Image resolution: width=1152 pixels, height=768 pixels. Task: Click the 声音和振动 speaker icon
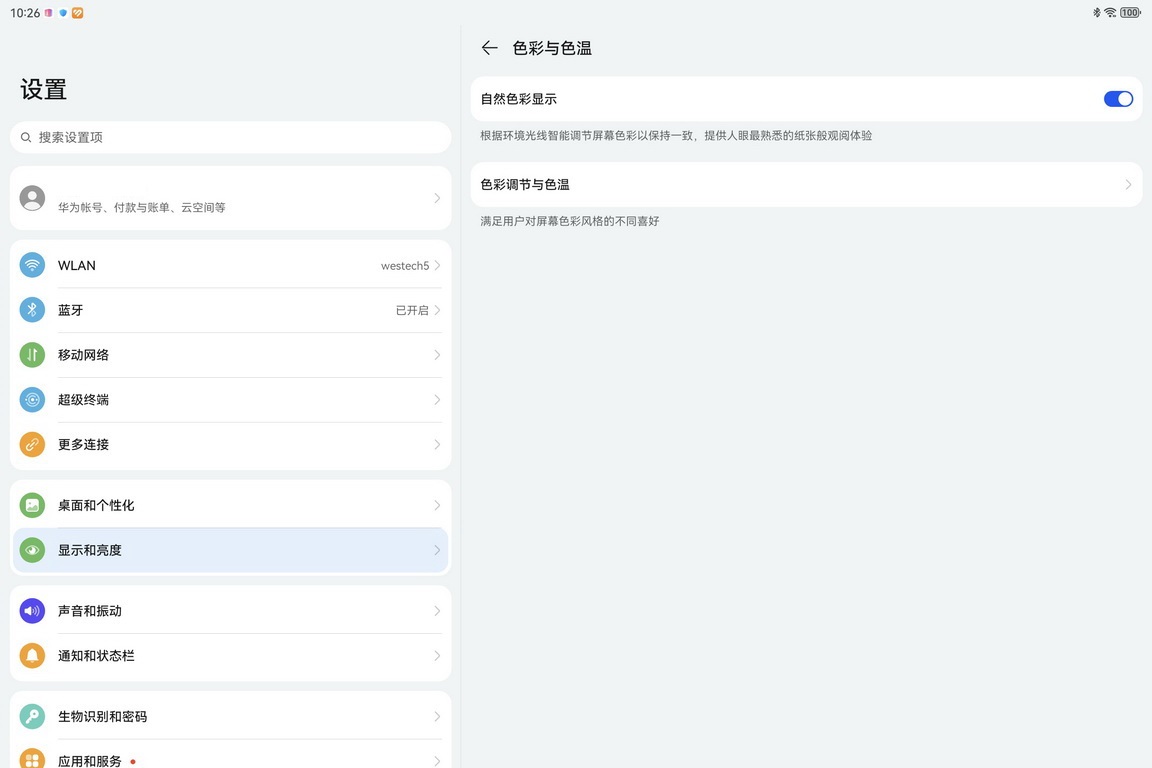point(32,611)
